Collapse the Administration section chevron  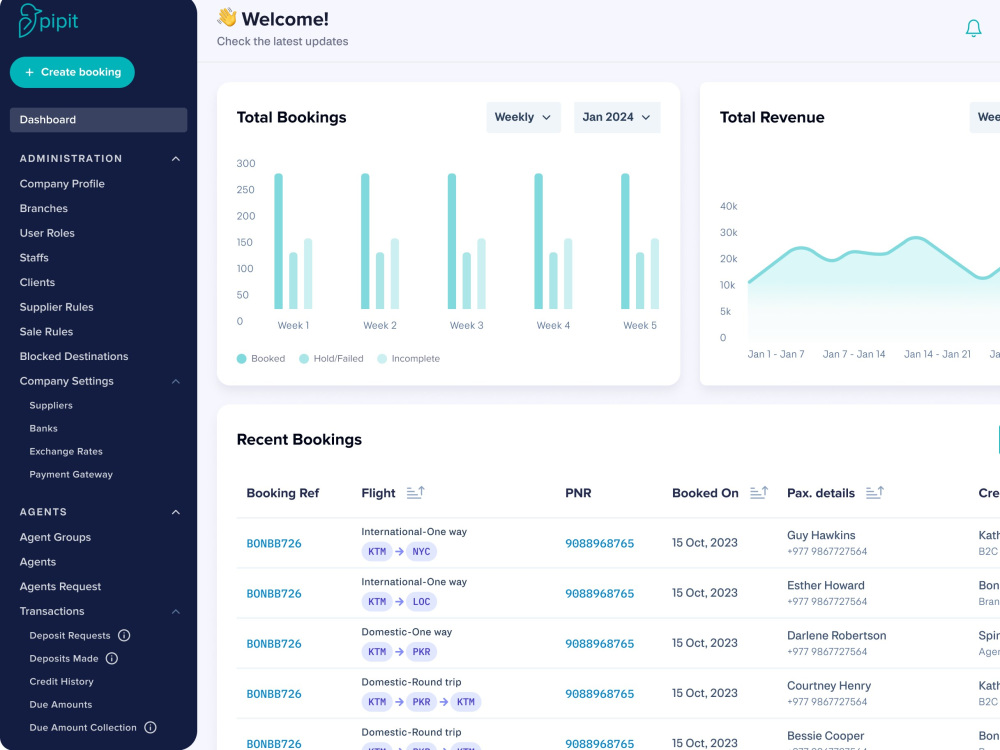(176, 159)
